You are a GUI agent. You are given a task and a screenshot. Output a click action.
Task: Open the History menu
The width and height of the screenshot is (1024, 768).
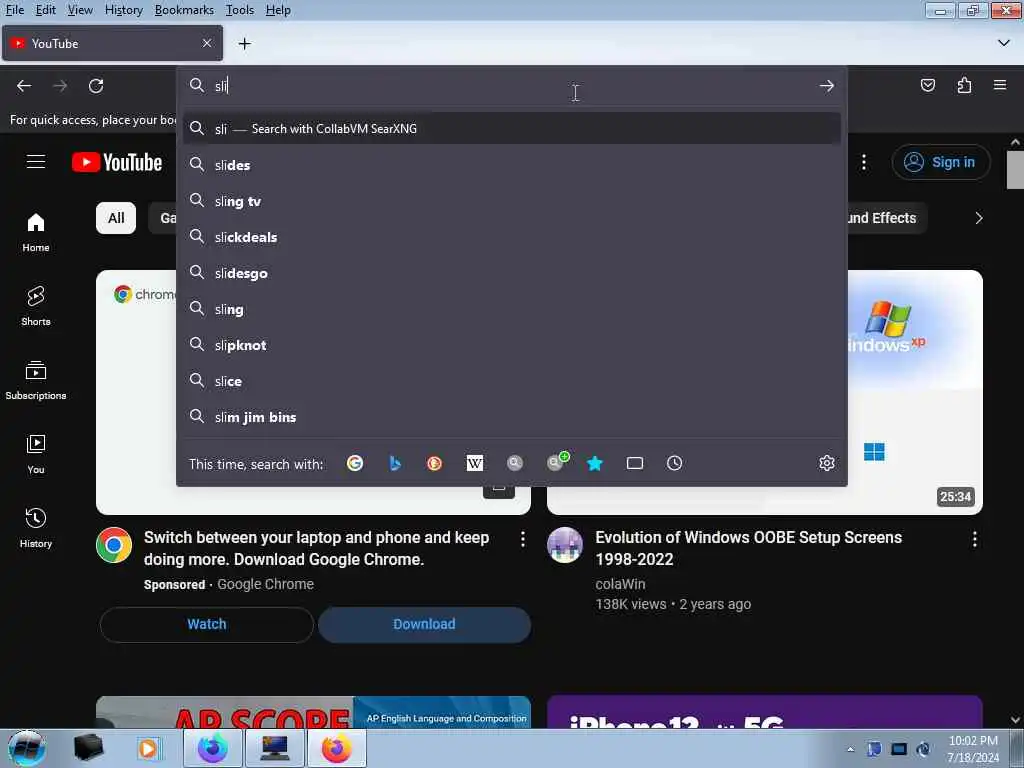tap(123, 10)
